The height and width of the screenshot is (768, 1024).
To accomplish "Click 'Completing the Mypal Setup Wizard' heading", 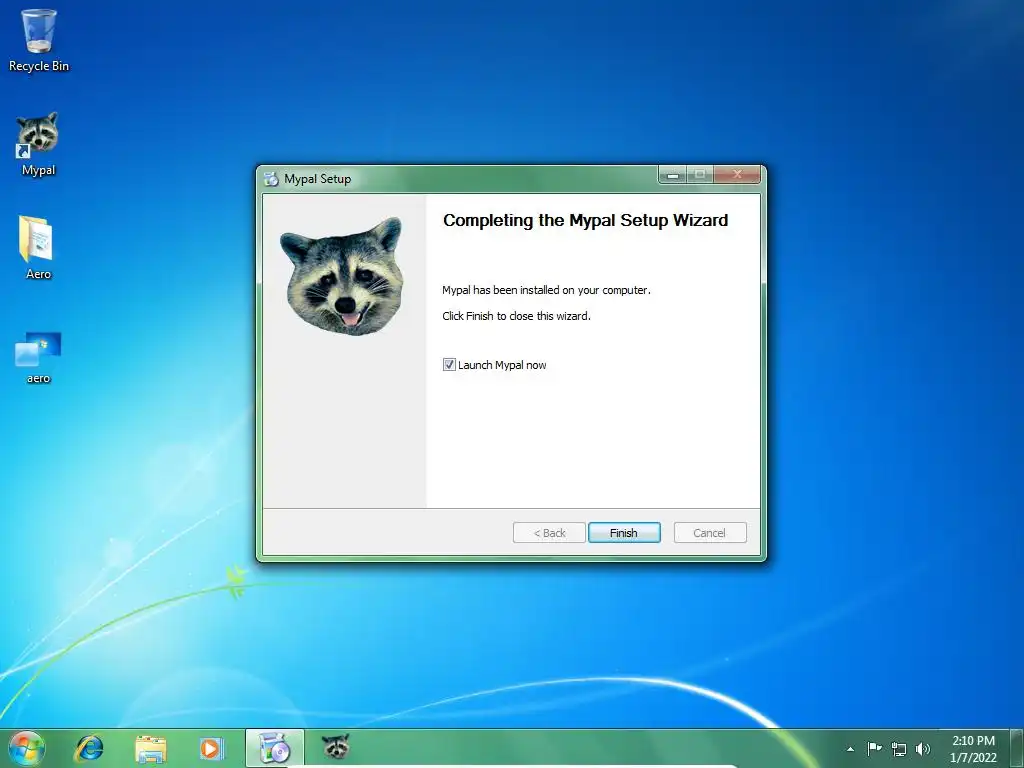I will click(x=585, y=221).
